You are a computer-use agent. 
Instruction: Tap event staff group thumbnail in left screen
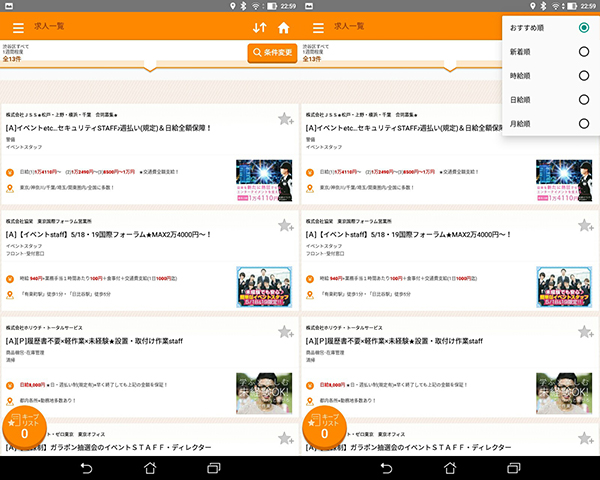(x=264, y=287)
